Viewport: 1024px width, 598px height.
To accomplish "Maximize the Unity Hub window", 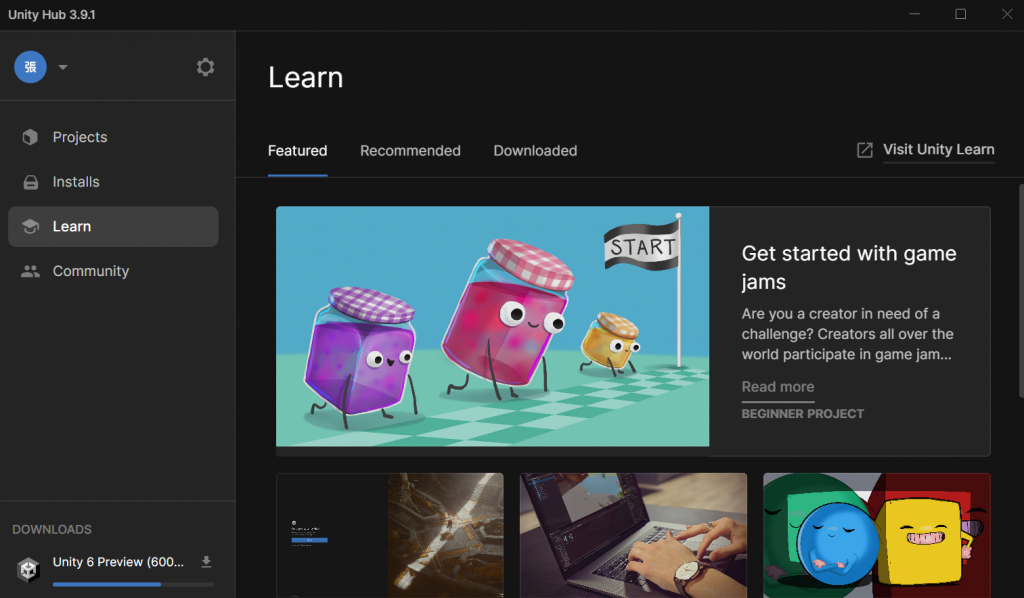I will [961, 14].
